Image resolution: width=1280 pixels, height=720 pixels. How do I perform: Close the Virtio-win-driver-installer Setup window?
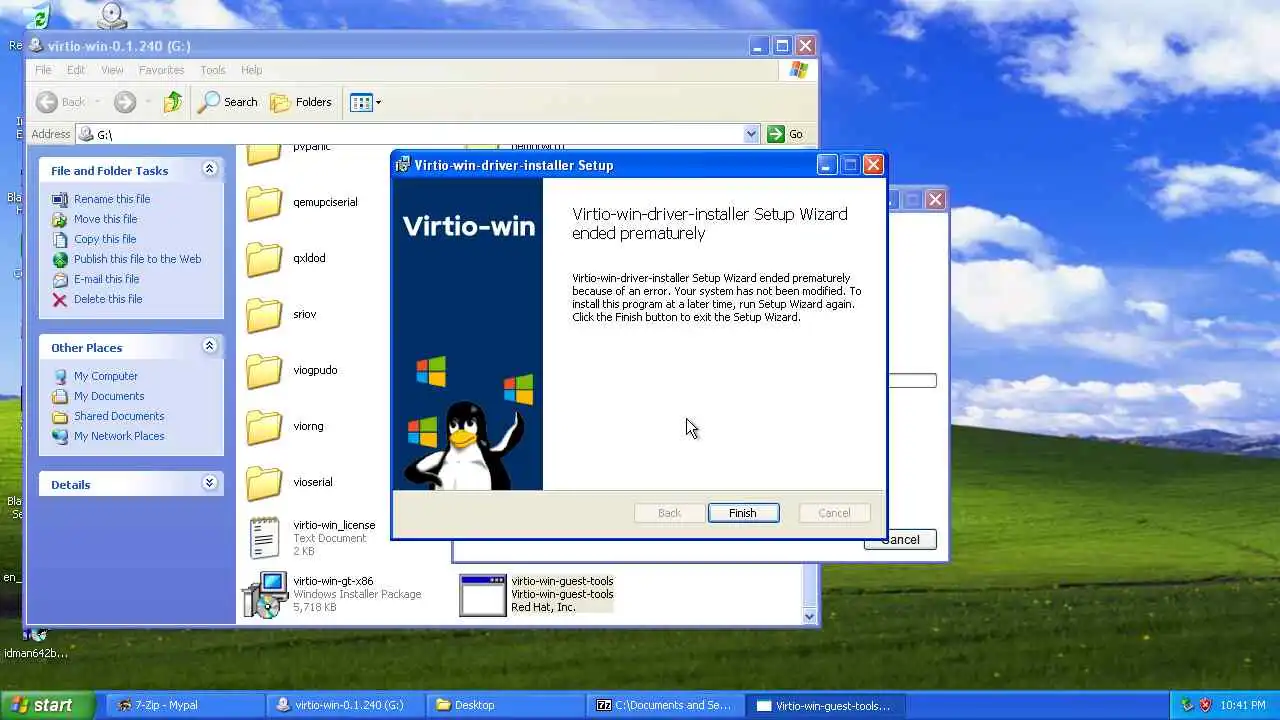point(873,165)
